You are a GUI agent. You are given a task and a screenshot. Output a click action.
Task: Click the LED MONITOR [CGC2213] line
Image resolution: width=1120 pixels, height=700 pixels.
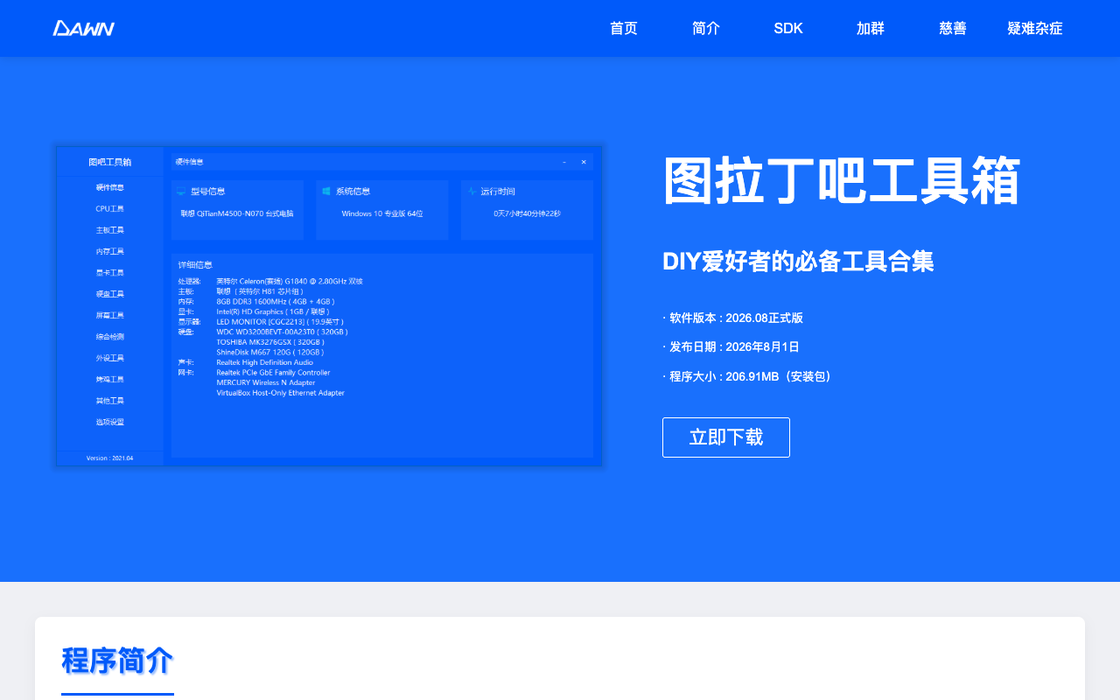[x=280, y=322]
